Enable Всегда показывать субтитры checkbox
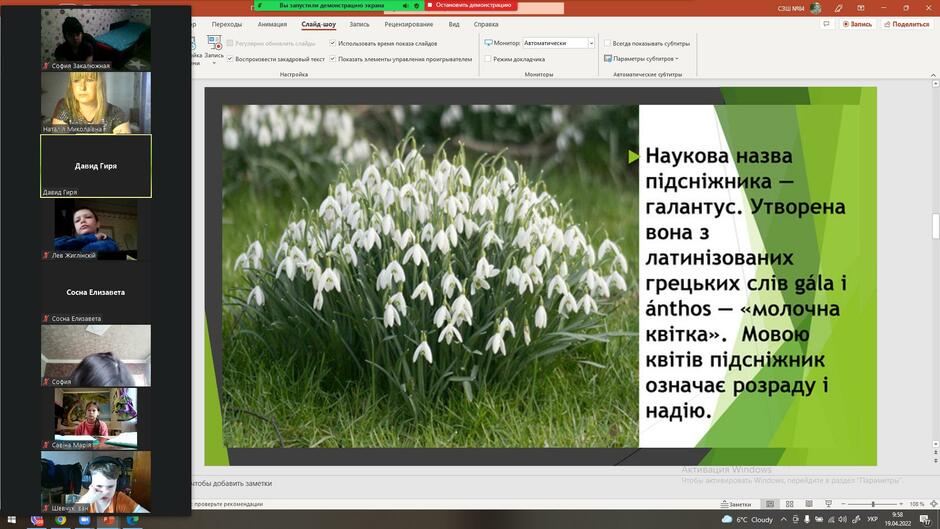 point(607,43)
